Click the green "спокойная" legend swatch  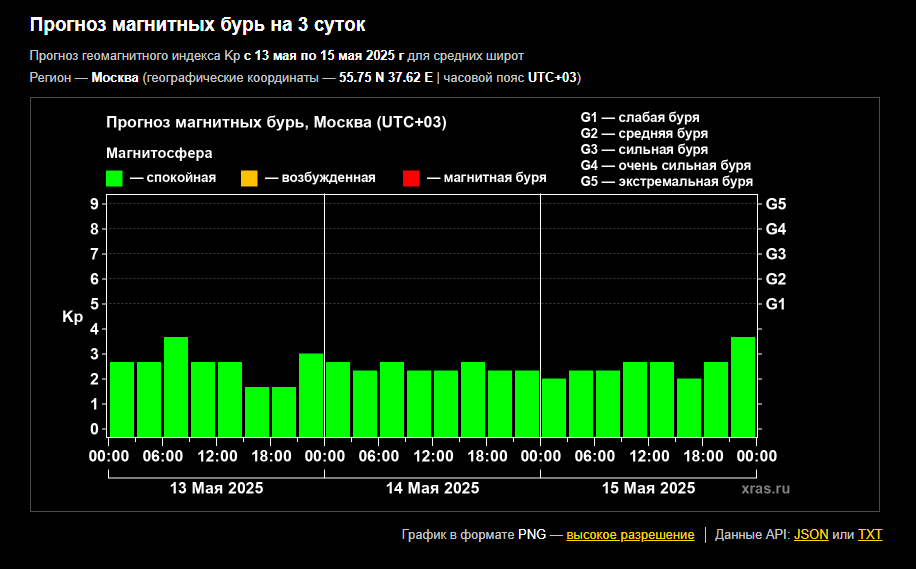click(x=114, y=178)
